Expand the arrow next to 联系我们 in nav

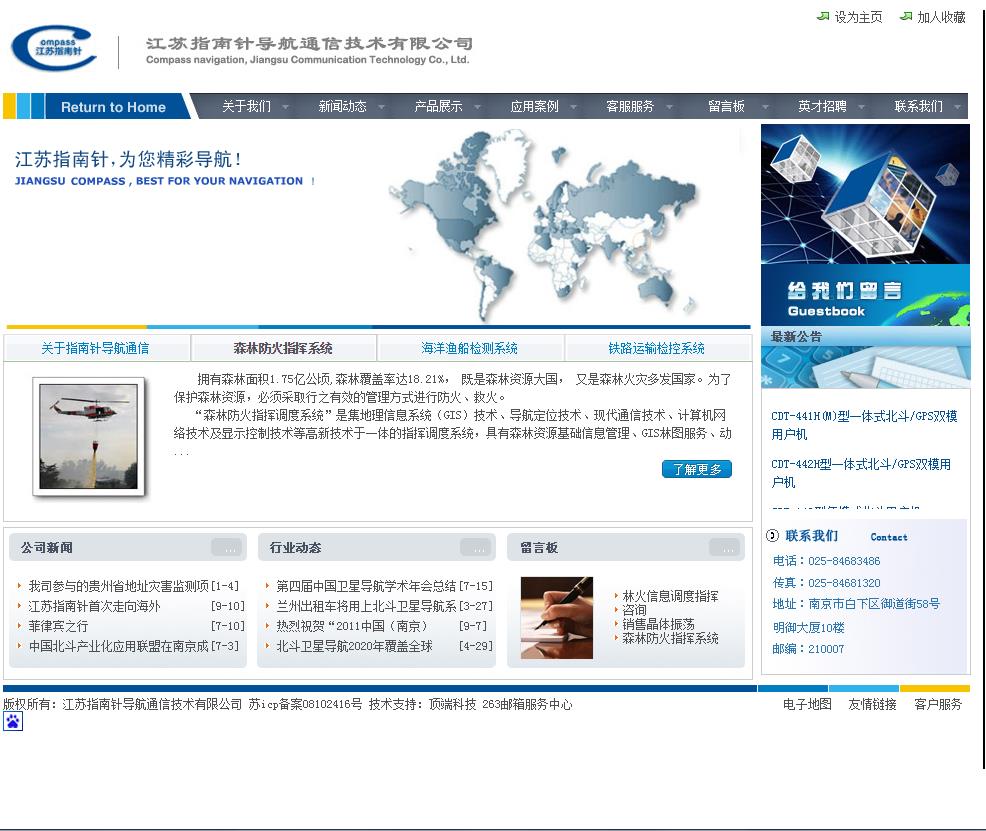958,107
